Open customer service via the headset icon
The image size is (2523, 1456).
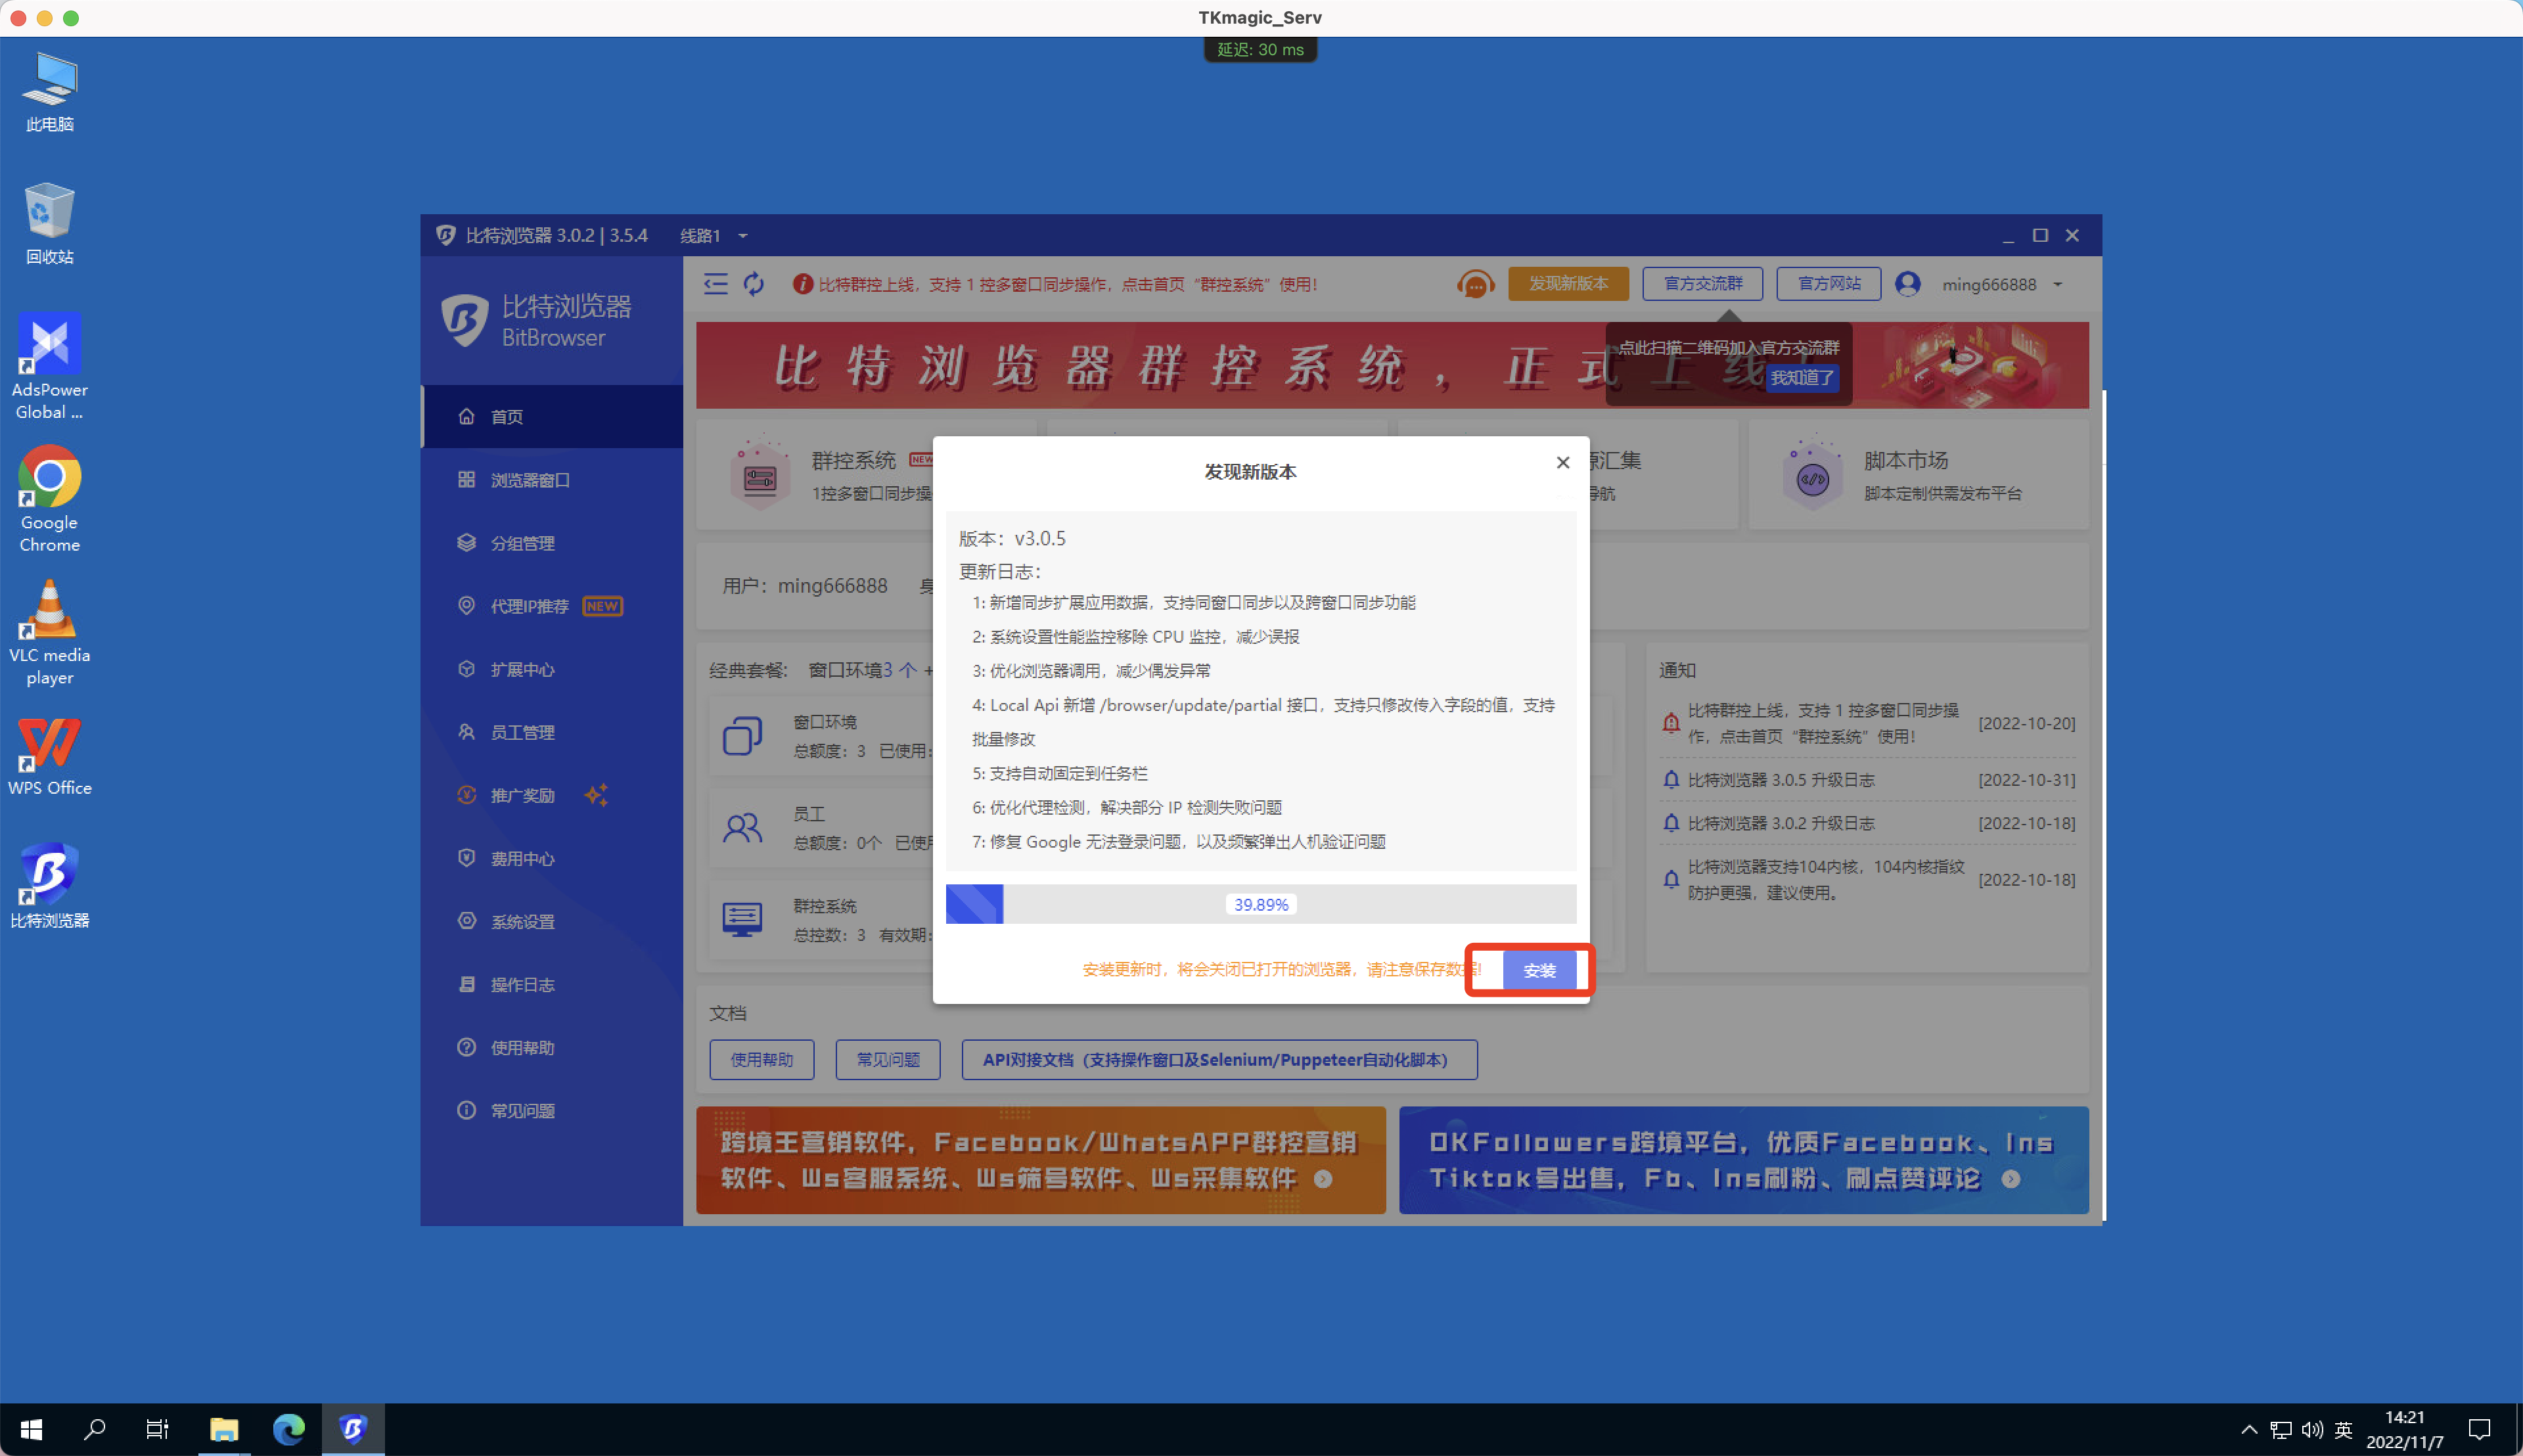pos(1475,284)
